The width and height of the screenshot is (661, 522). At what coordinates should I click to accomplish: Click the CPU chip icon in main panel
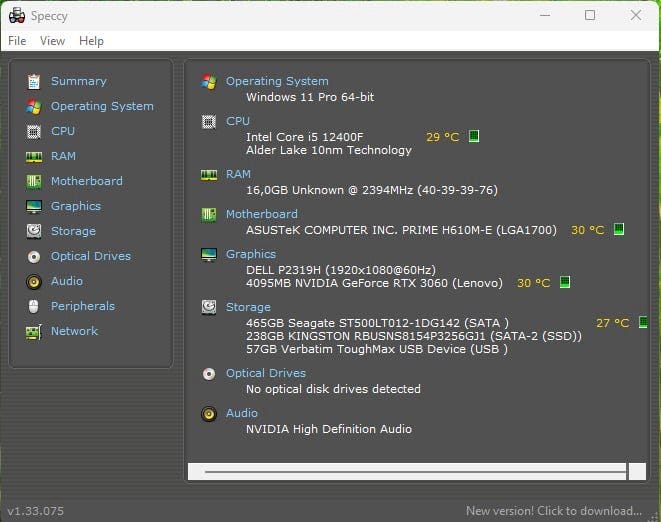click(209, 122)
